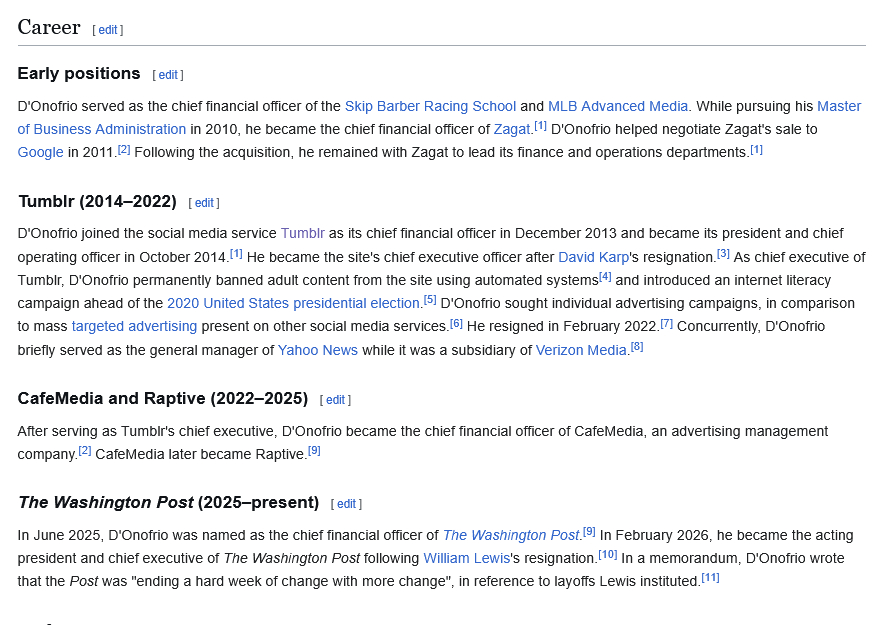
Task: Open the Zagat article link
Action: pos(512,129)
